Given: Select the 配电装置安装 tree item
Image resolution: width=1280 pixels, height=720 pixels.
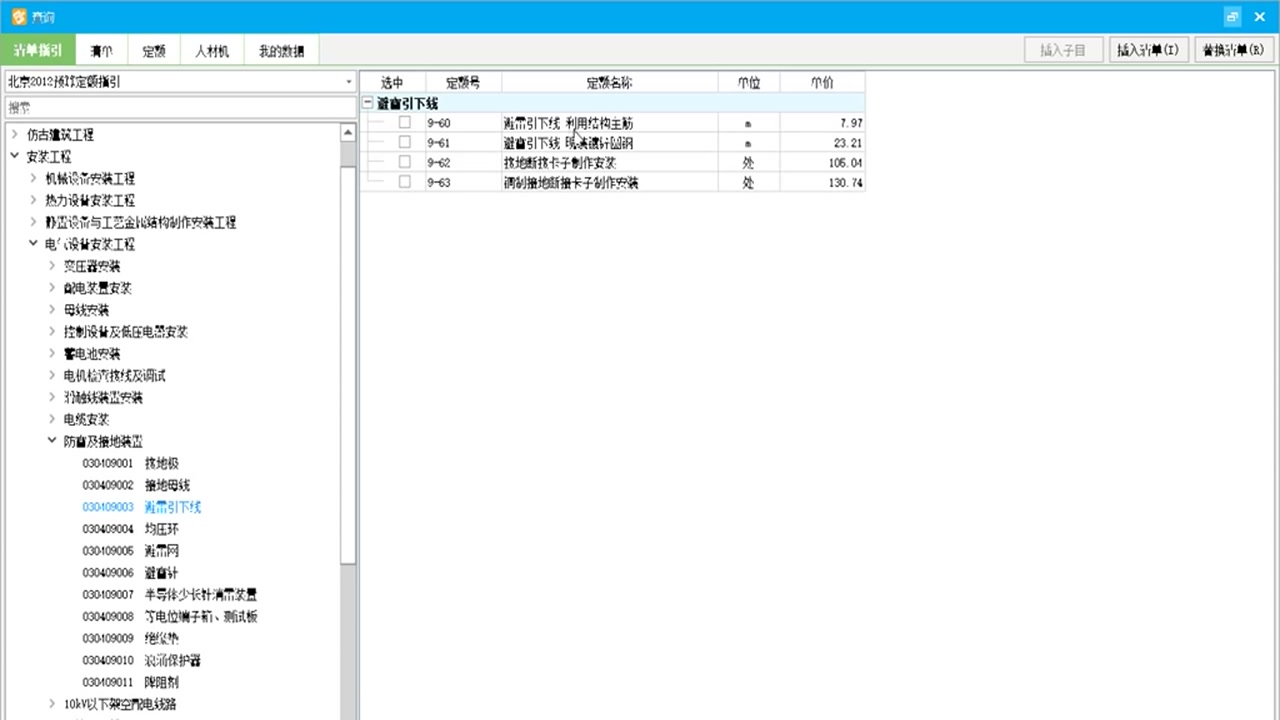Looking at the screenshot, I should click(97, 288).
